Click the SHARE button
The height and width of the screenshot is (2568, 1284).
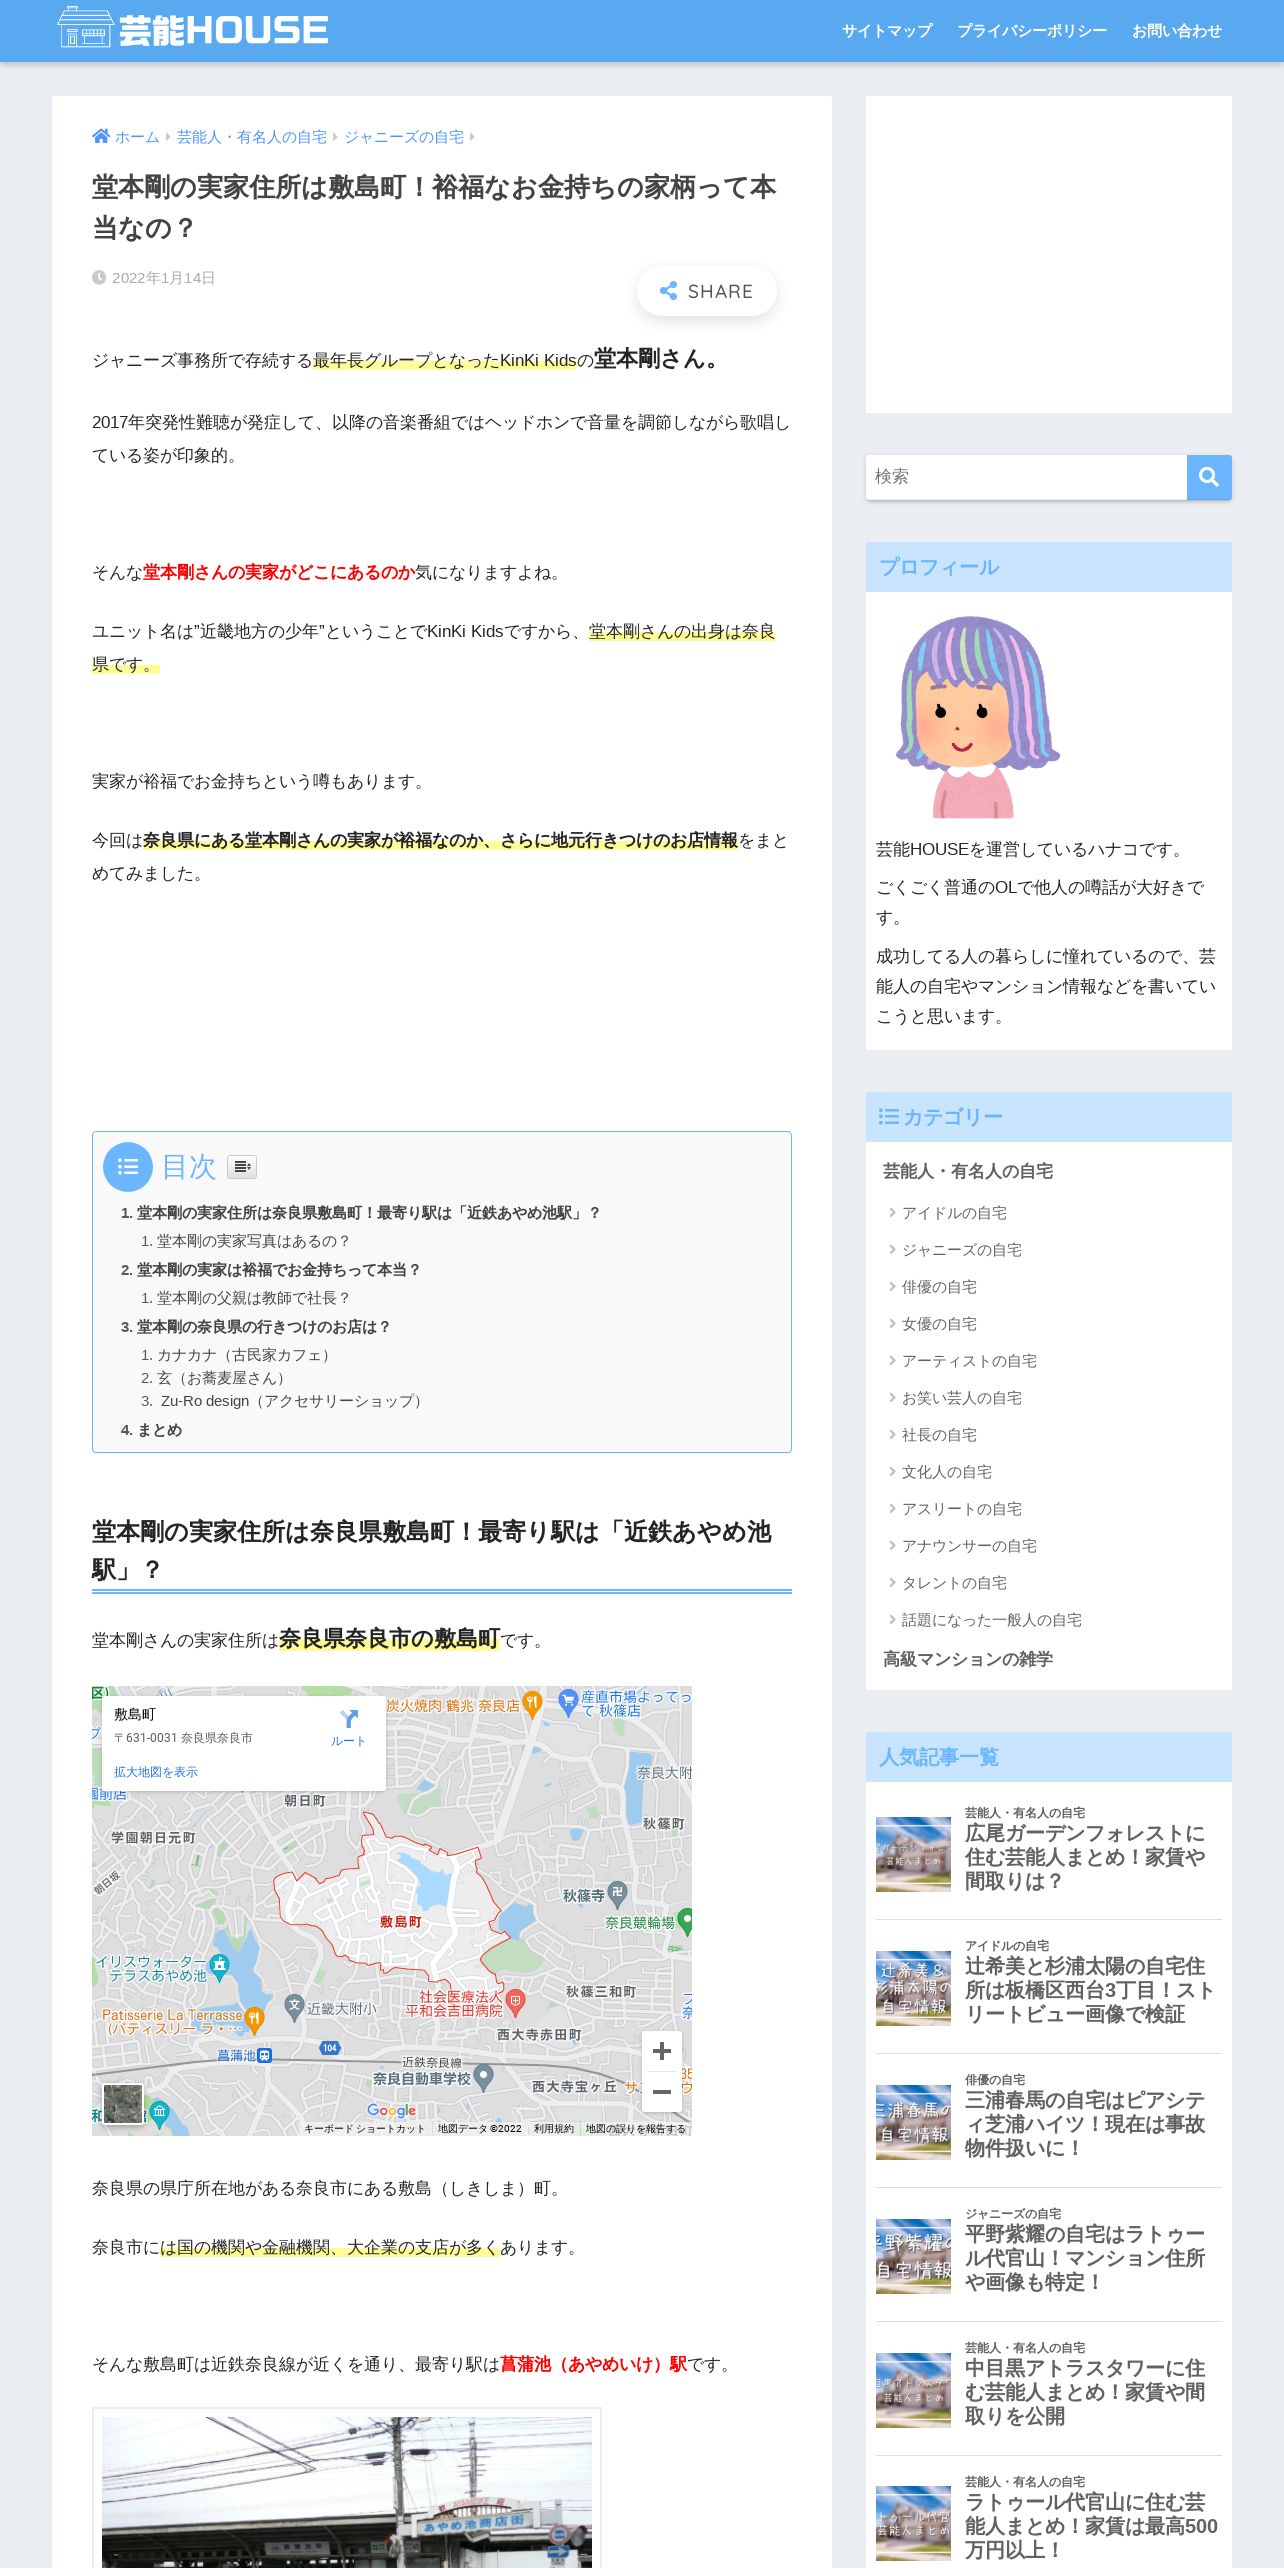pyautogui.click(x=706, y=291)
